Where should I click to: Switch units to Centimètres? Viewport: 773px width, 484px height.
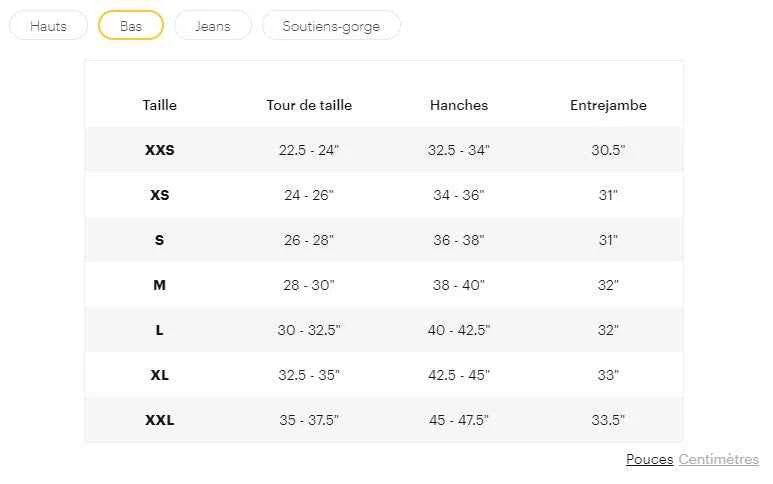(x=718, y=460)
